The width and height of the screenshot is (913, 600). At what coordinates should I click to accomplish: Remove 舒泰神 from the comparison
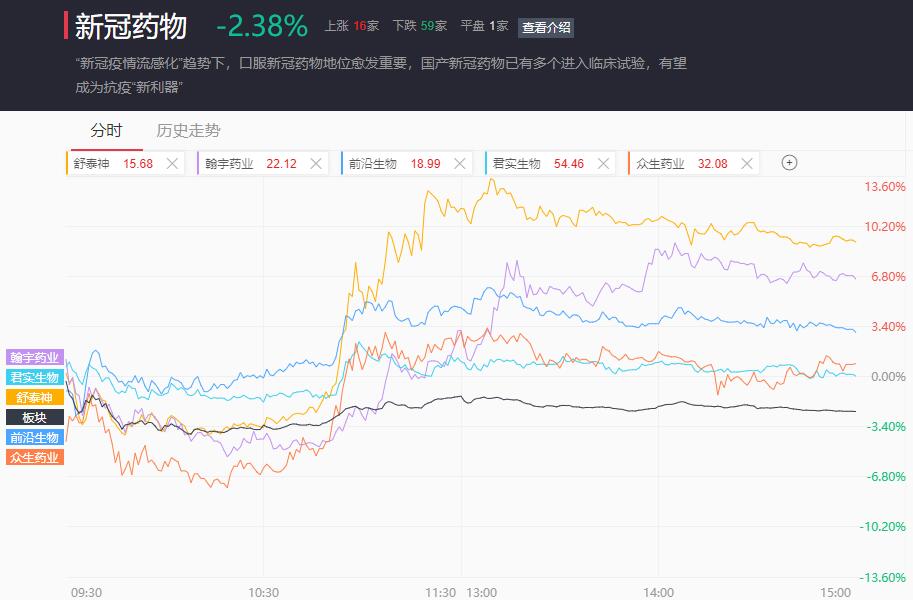[x=172, y=164]
